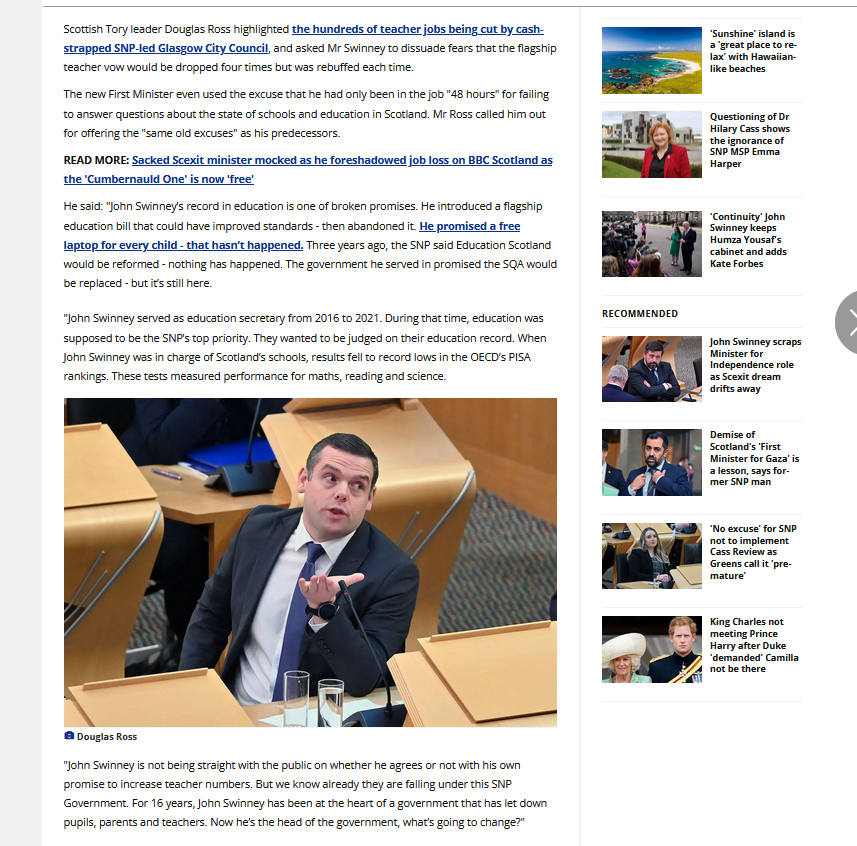The height and width of the screenshot is (846, 857).
Task: Open the 'Sunshine' island beach thumbnail
Action: click(651, 60)
